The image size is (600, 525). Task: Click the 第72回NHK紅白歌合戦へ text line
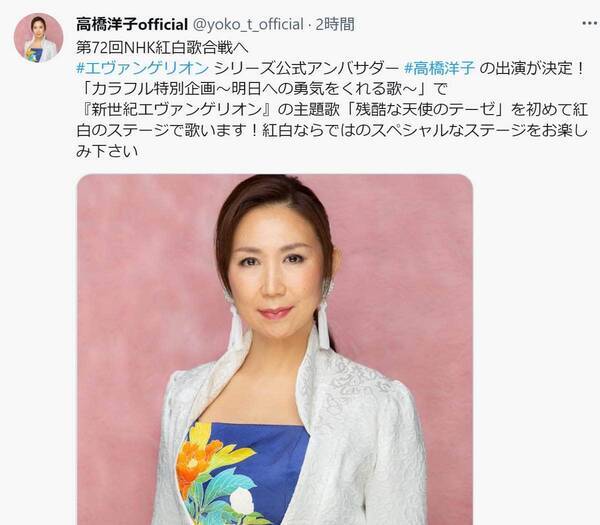pyautogui.click(x=162, y=48)
